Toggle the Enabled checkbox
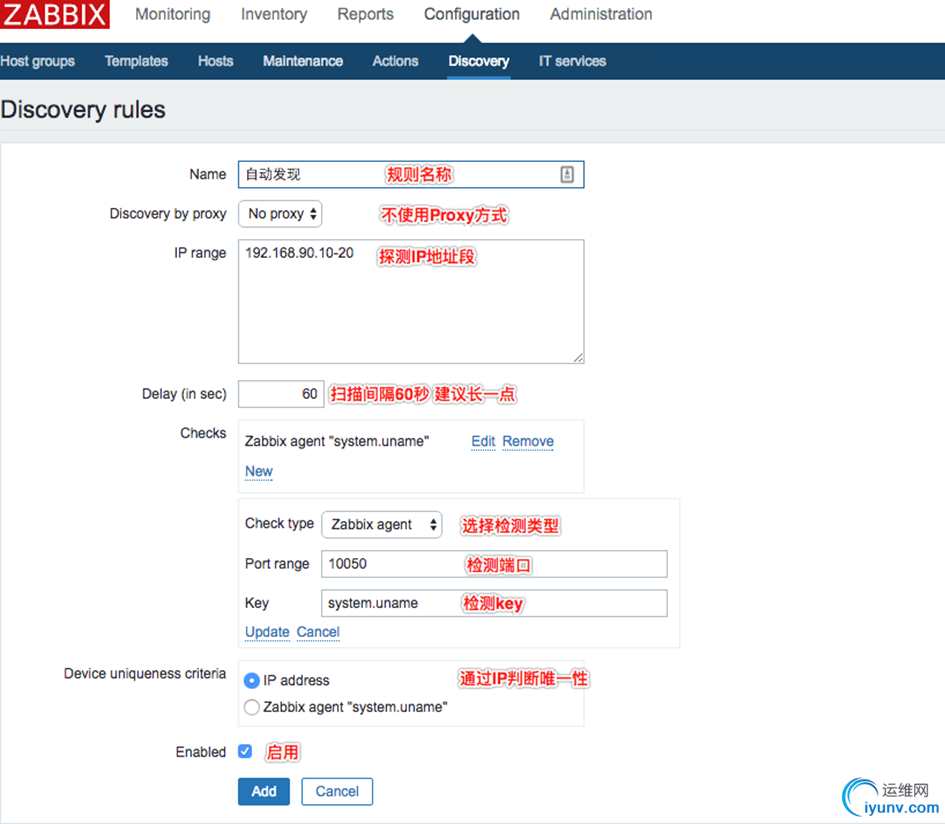The width and height of the screenshot is (945, 824). (245, 751)
